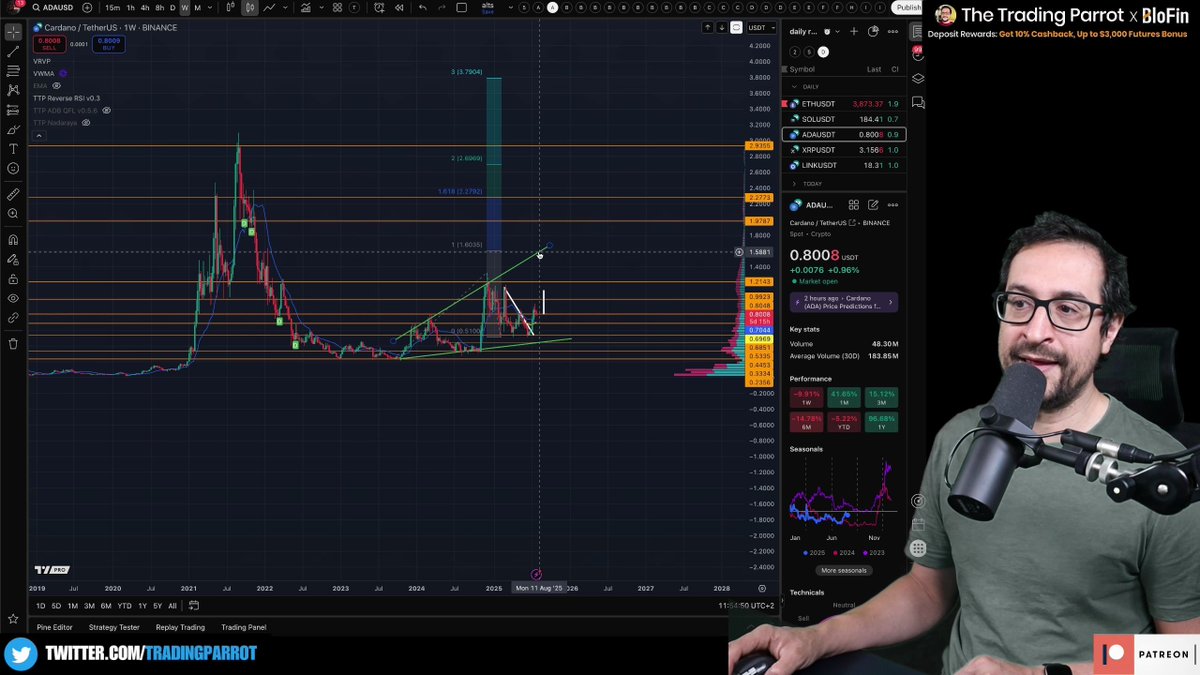This screenshot has width=1200, height=675.
Task: Toggle hide all drawings eye icon
Action: [x=13, y=298]
